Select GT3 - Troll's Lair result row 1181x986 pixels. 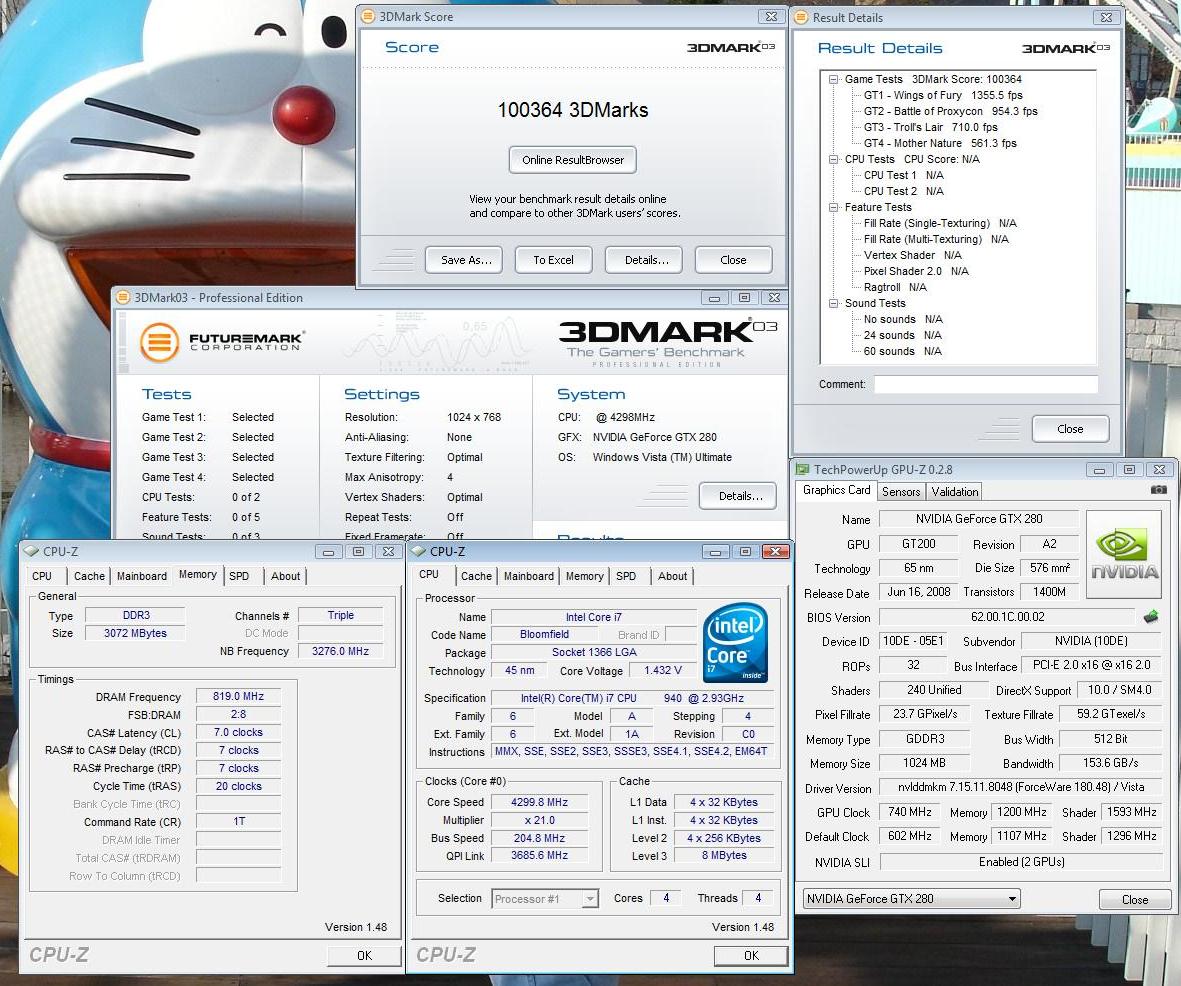(x=930, y=127)
